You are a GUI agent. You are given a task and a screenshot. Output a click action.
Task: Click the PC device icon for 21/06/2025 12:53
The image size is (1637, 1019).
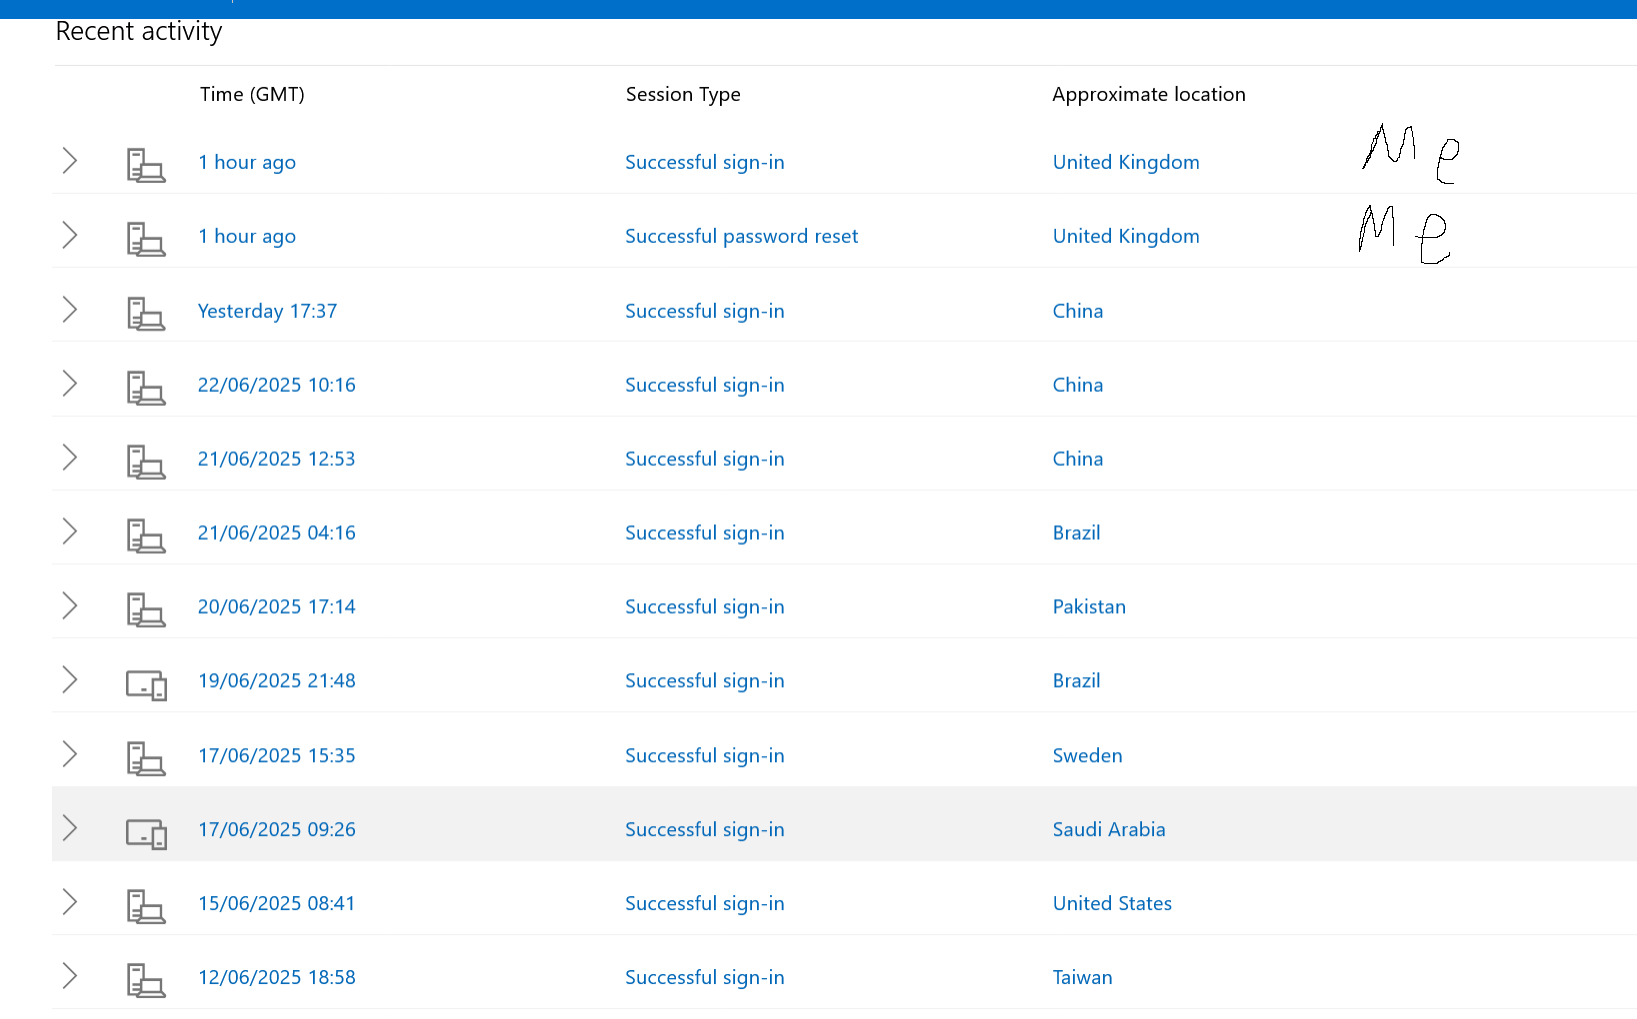point(146,461)
